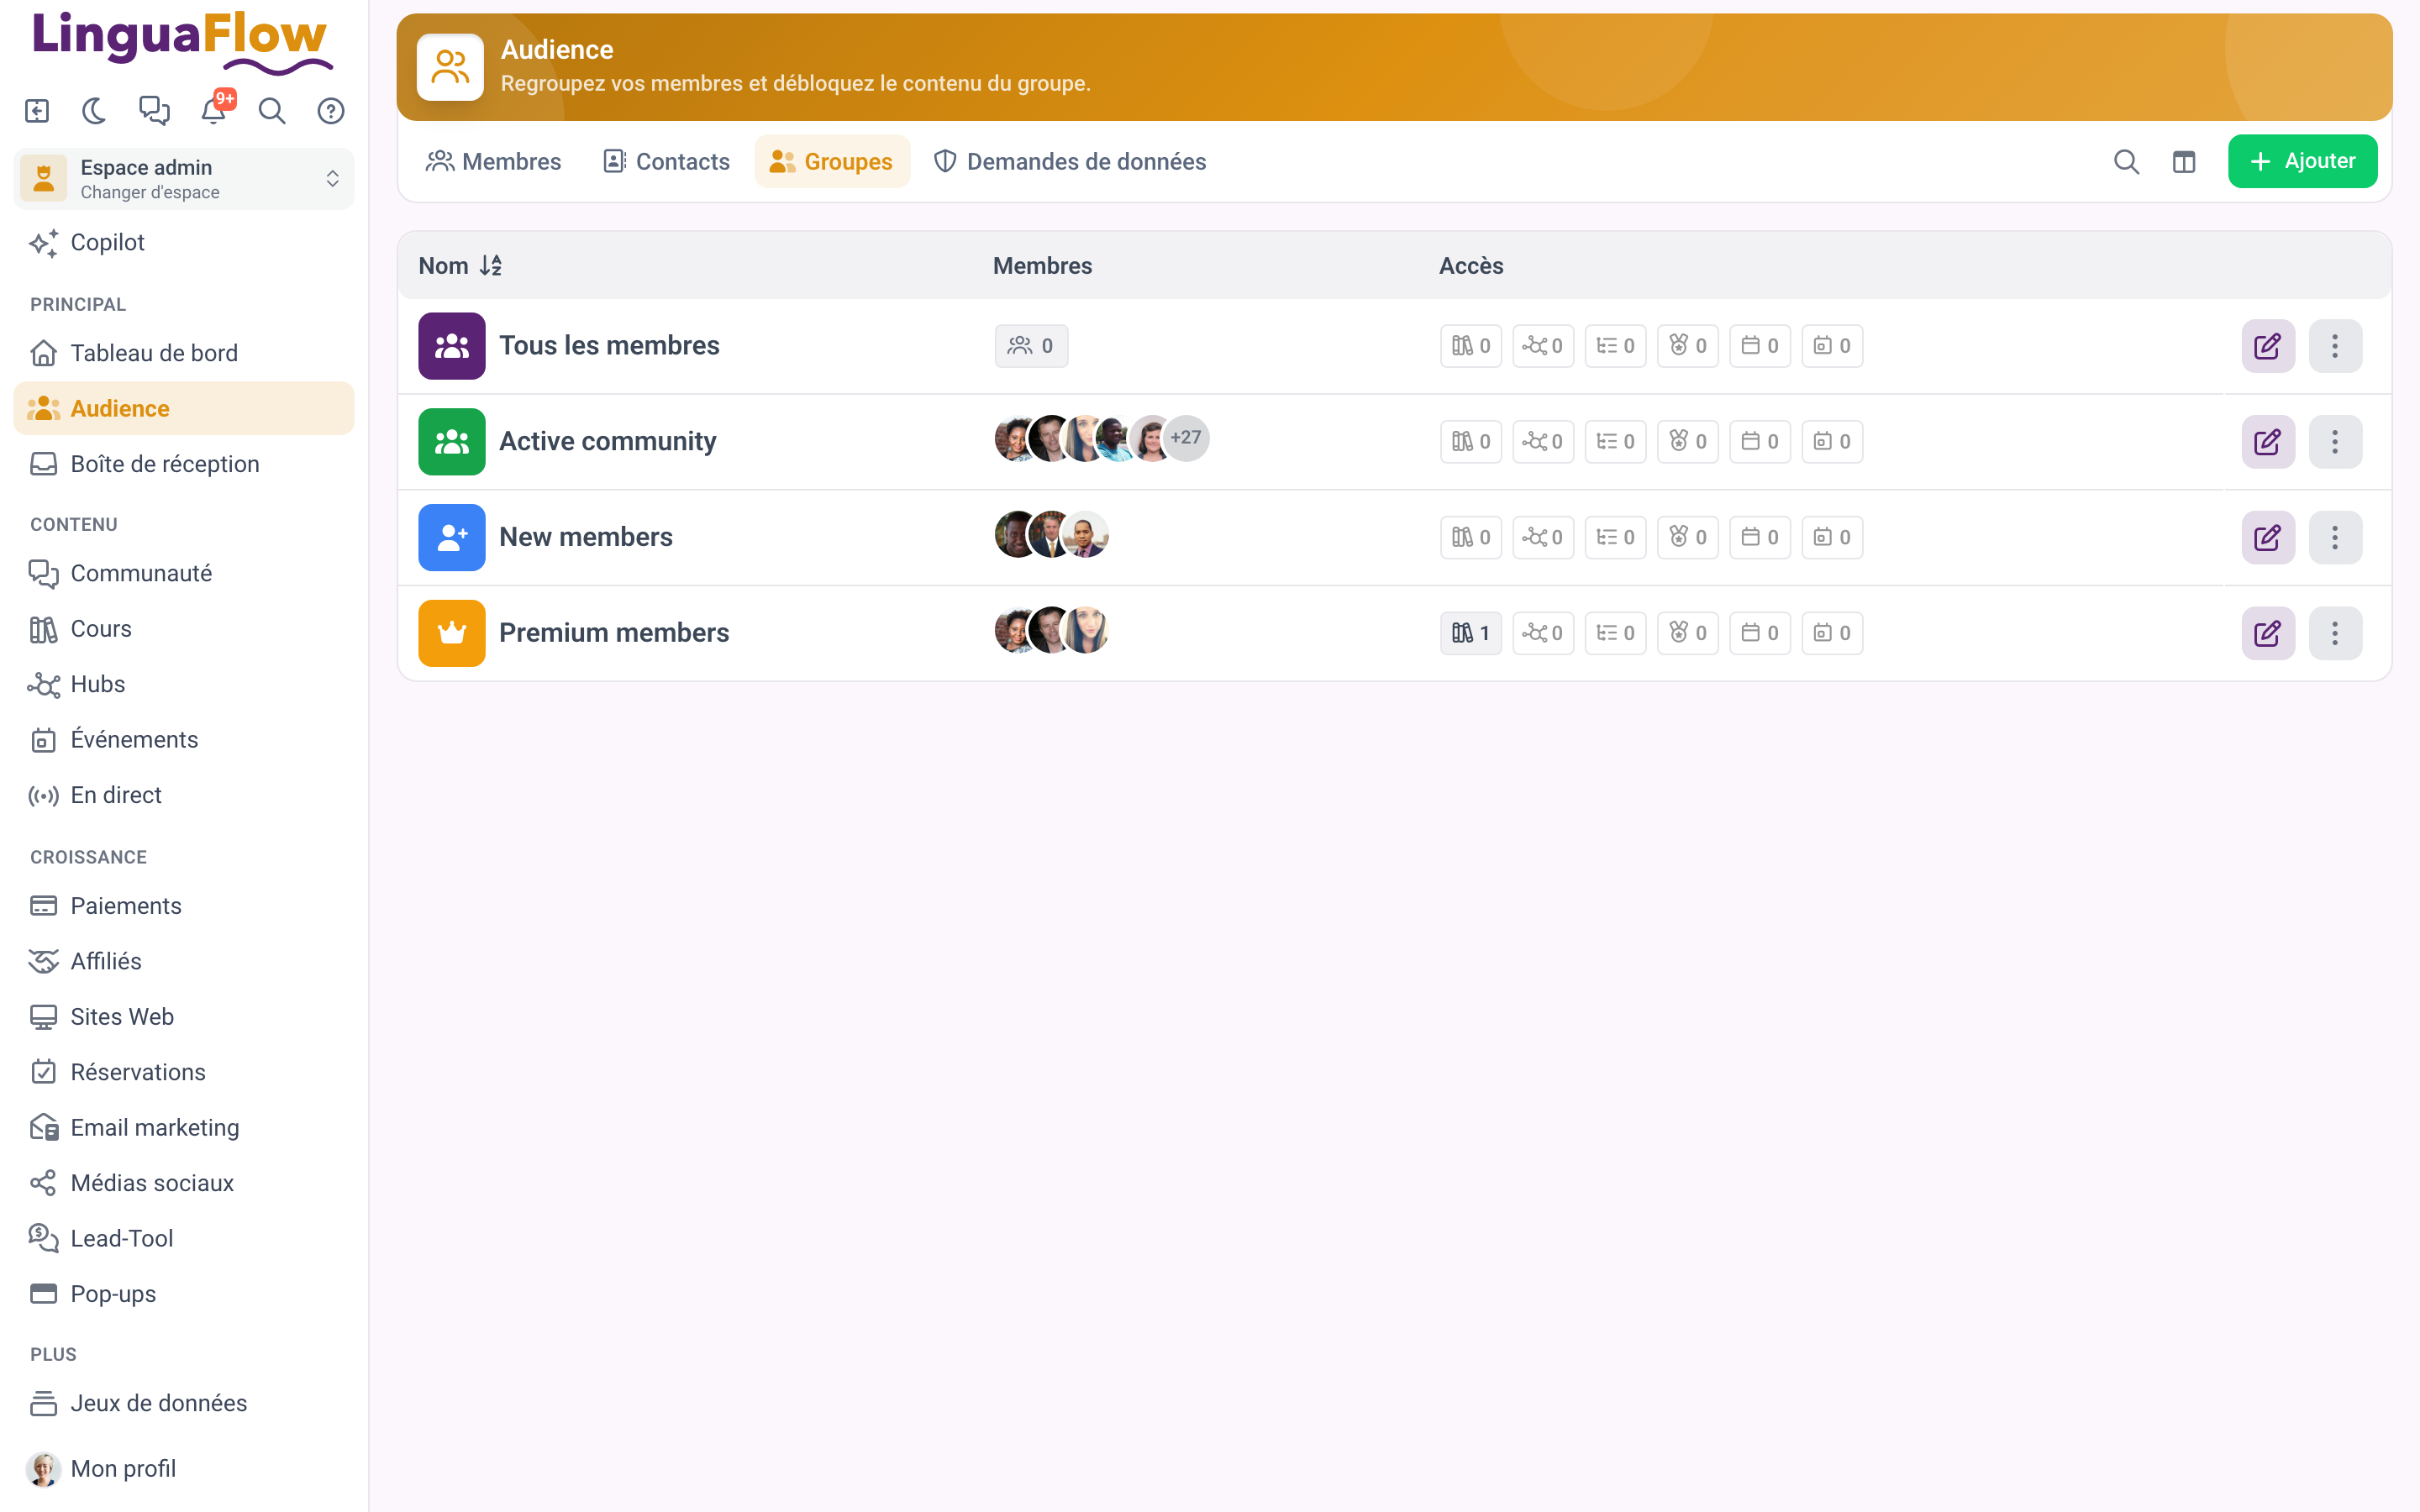This screenshot has height=1512, width=2420.
Task: Open more options for Premium members
Action: (x=2335, y=633)
